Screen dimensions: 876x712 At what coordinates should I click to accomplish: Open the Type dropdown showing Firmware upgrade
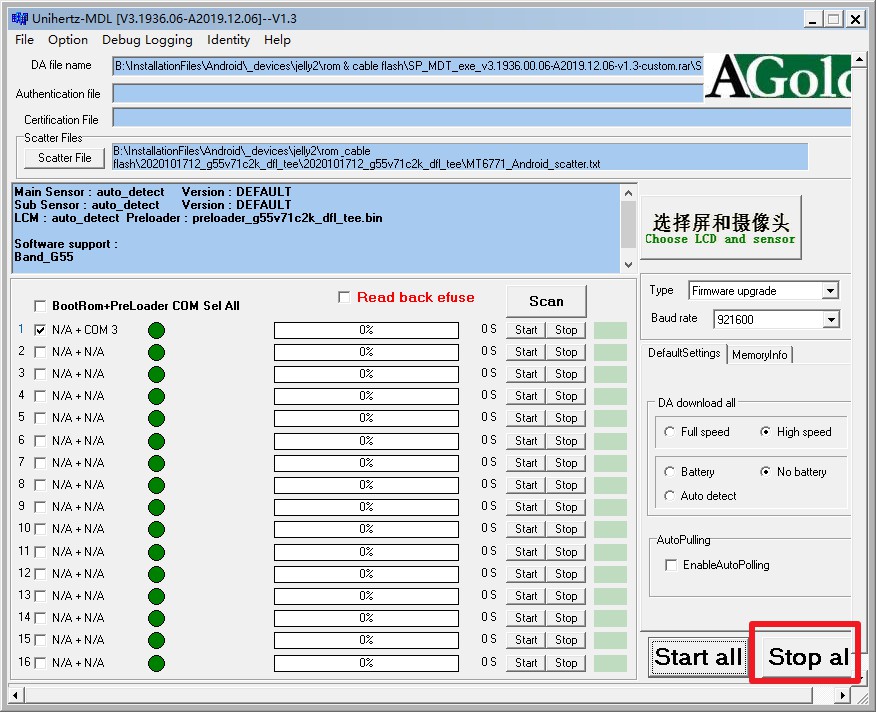click(830, 291)
